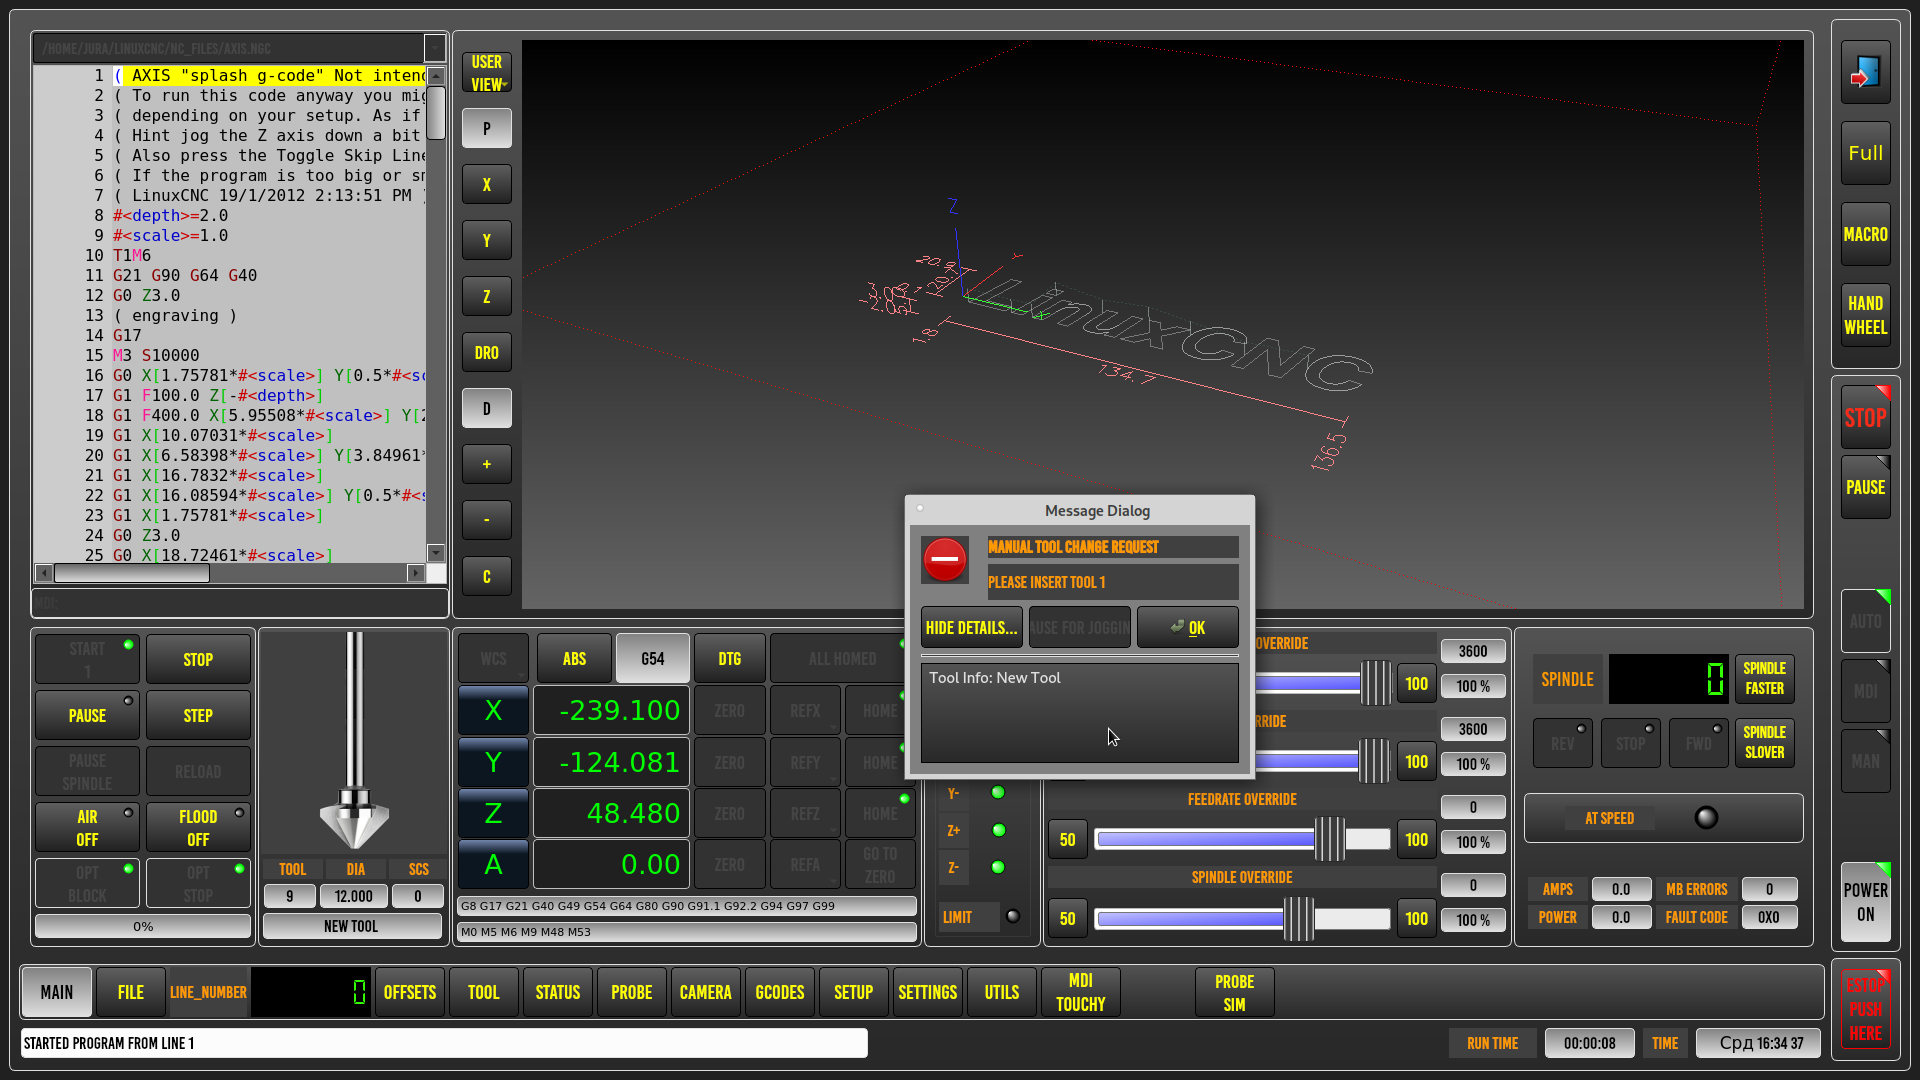Click the MACRO button
The width and height of the screenshot is (1920, 1080).
click(x=1865, y=235)
